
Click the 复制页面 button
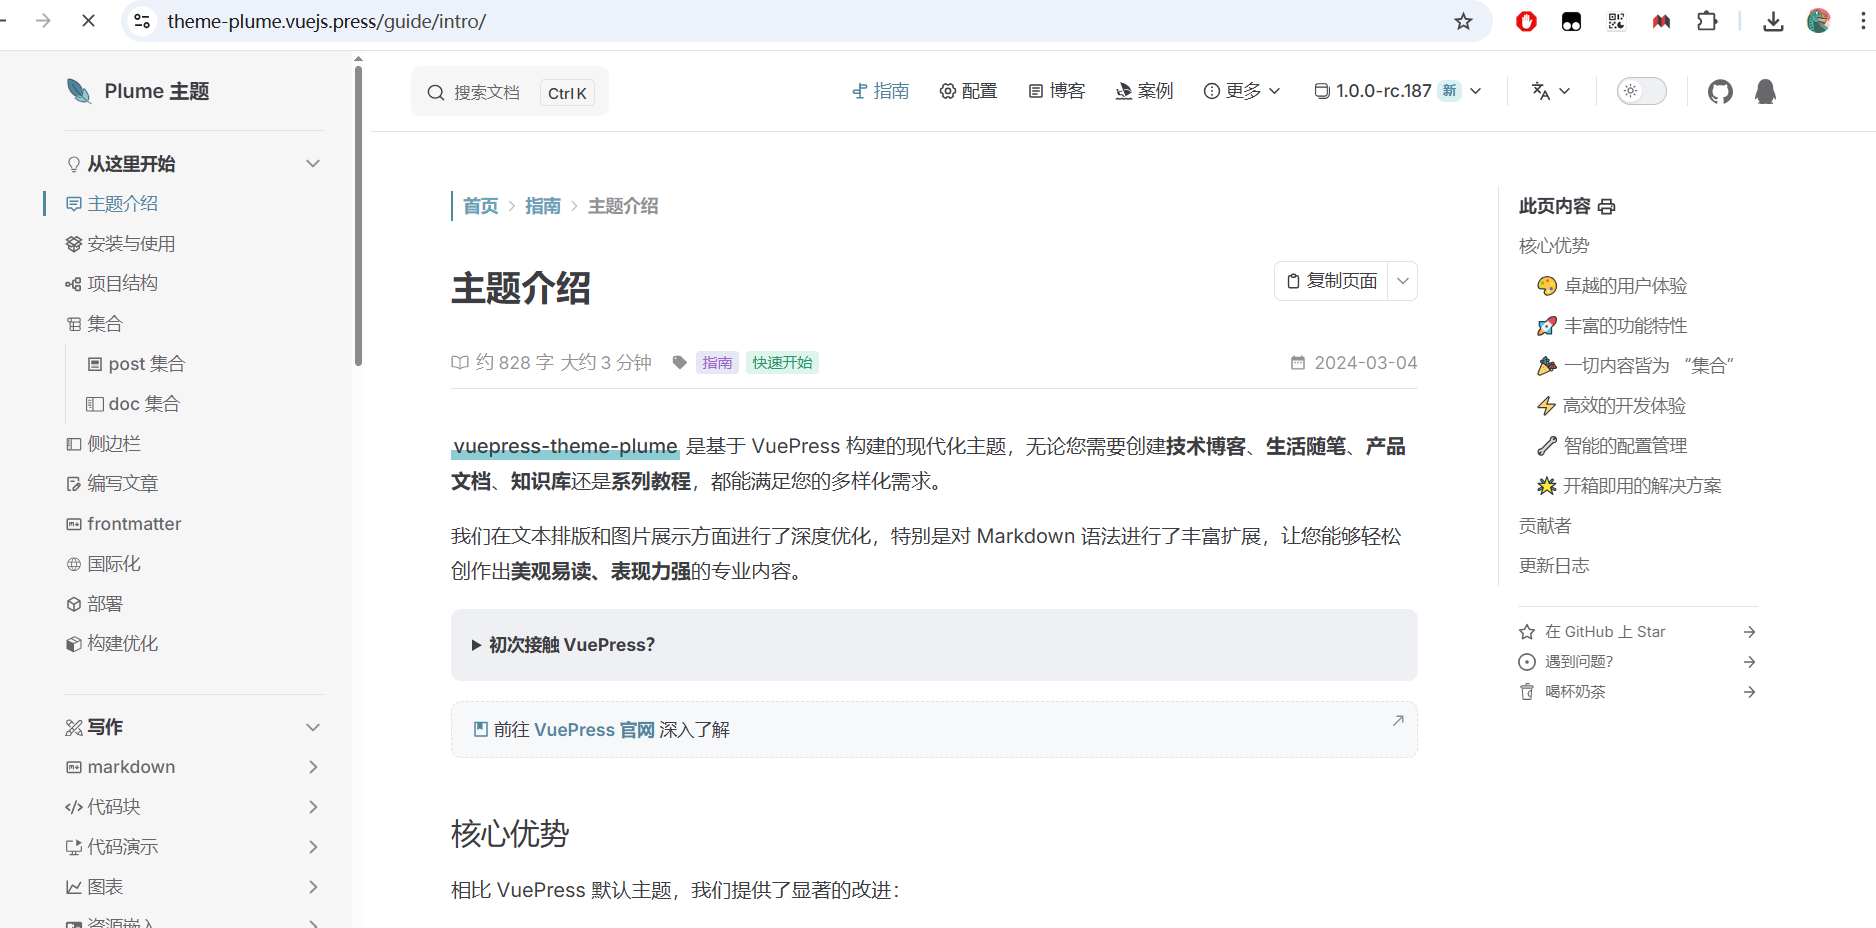(1331, 281)
